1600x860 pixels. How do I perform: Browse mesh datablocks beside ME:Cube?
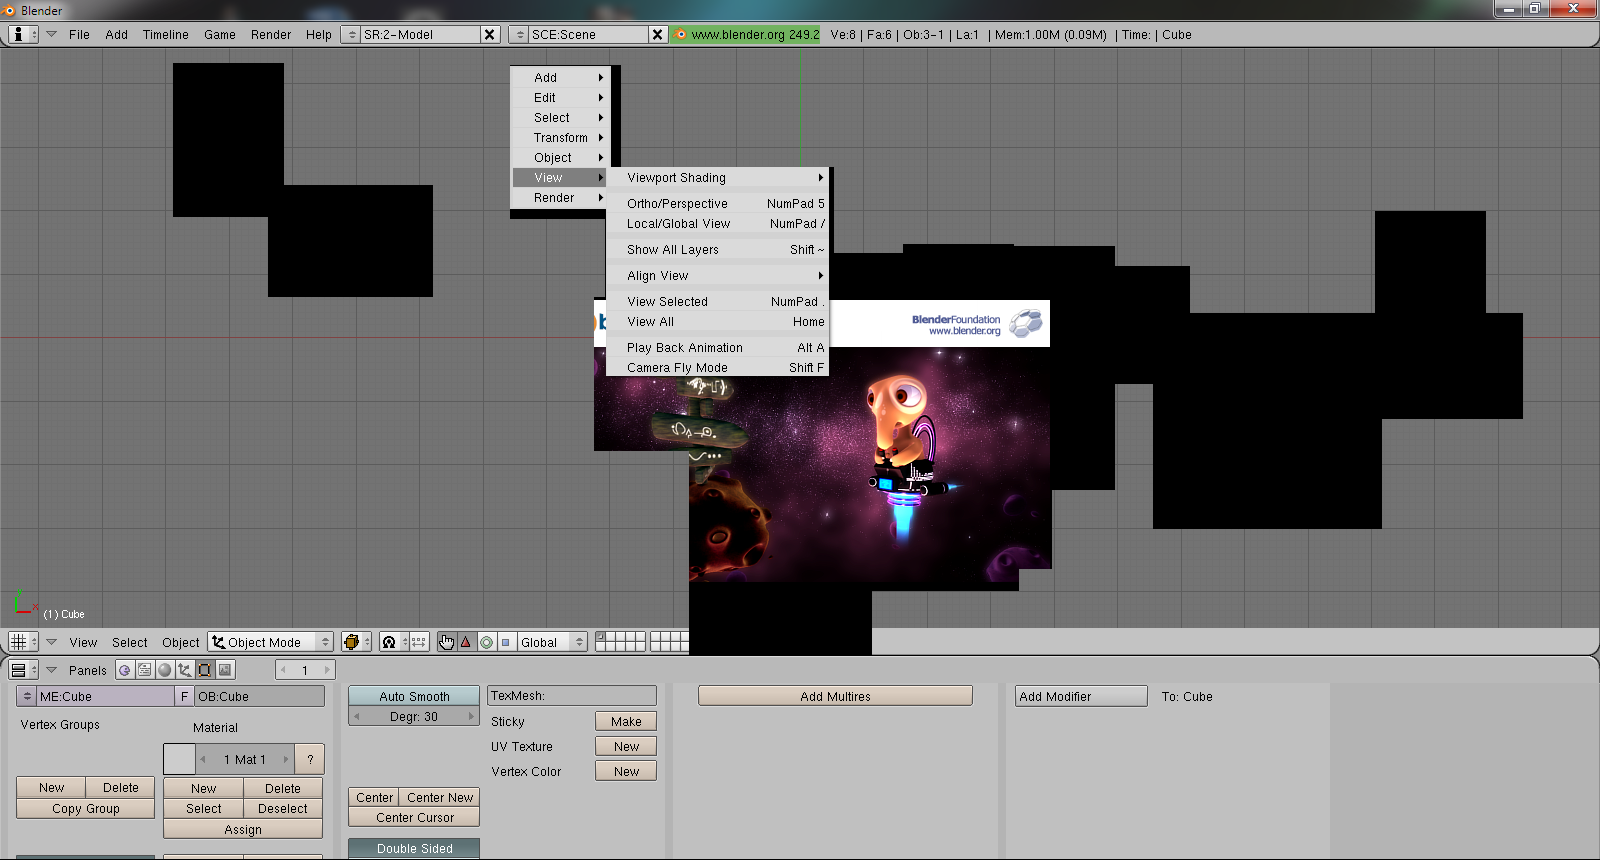coord(27,696)
